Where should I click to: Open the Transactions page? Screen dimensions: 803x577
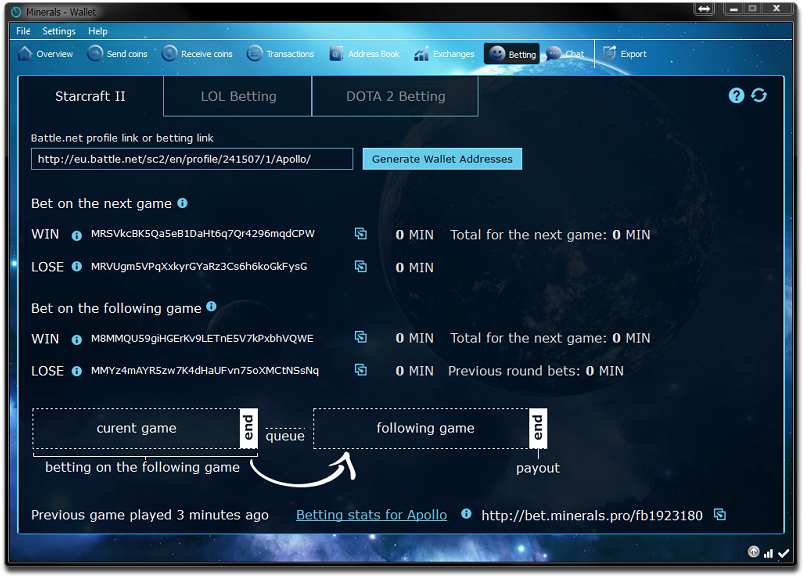pyautogui.click(x=280, y=54)
